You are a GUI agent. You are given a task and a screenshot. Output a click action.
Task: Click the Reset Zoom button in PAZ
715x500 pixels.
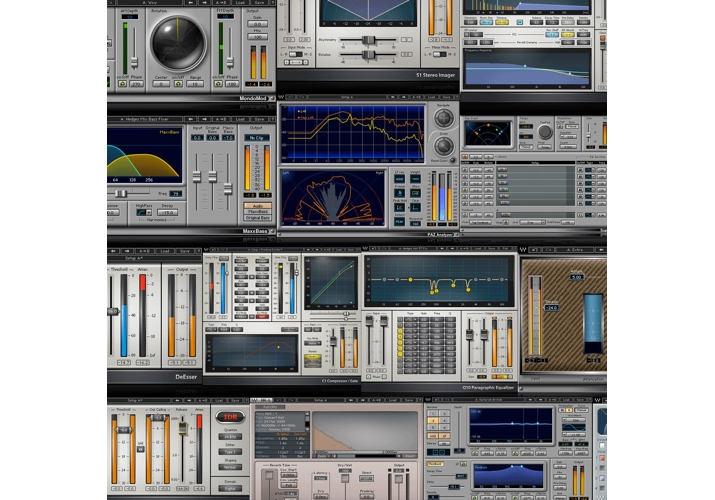click(x=452, y=160)
